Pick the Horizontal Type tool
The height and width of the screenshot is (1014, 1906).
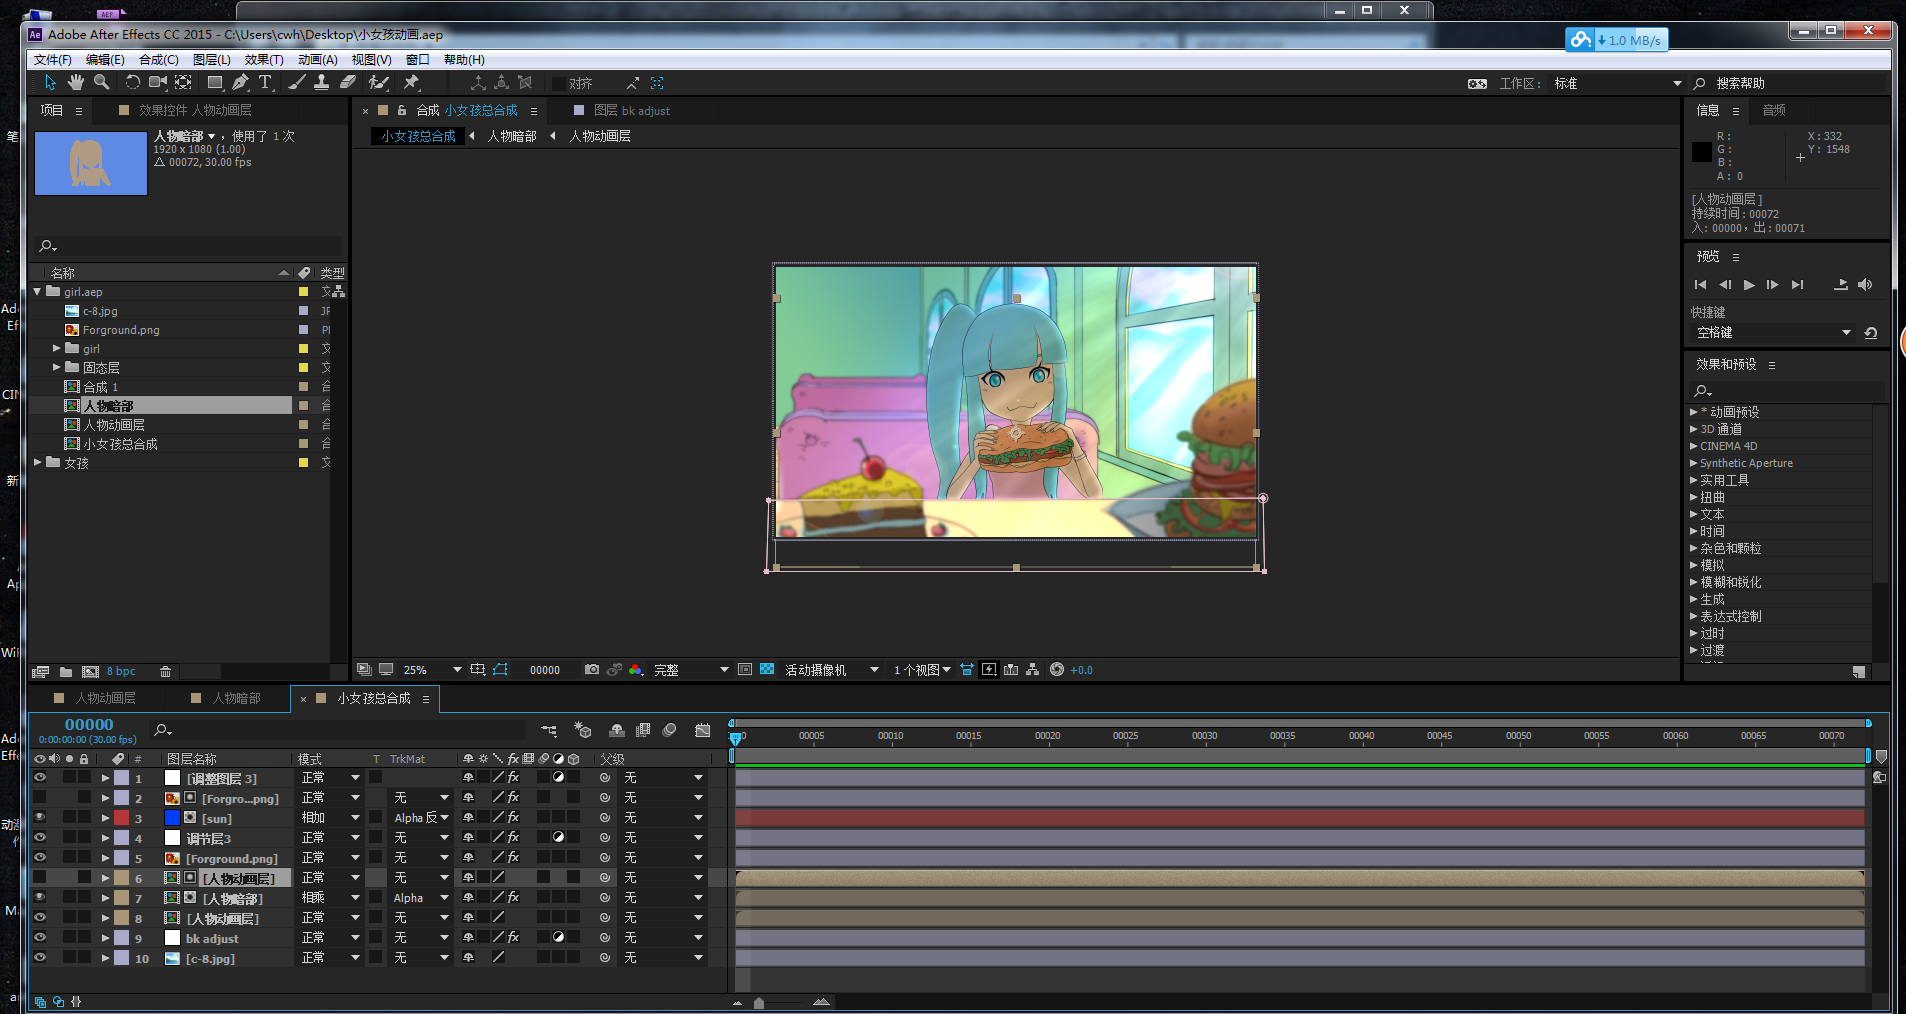pos(265,83)
